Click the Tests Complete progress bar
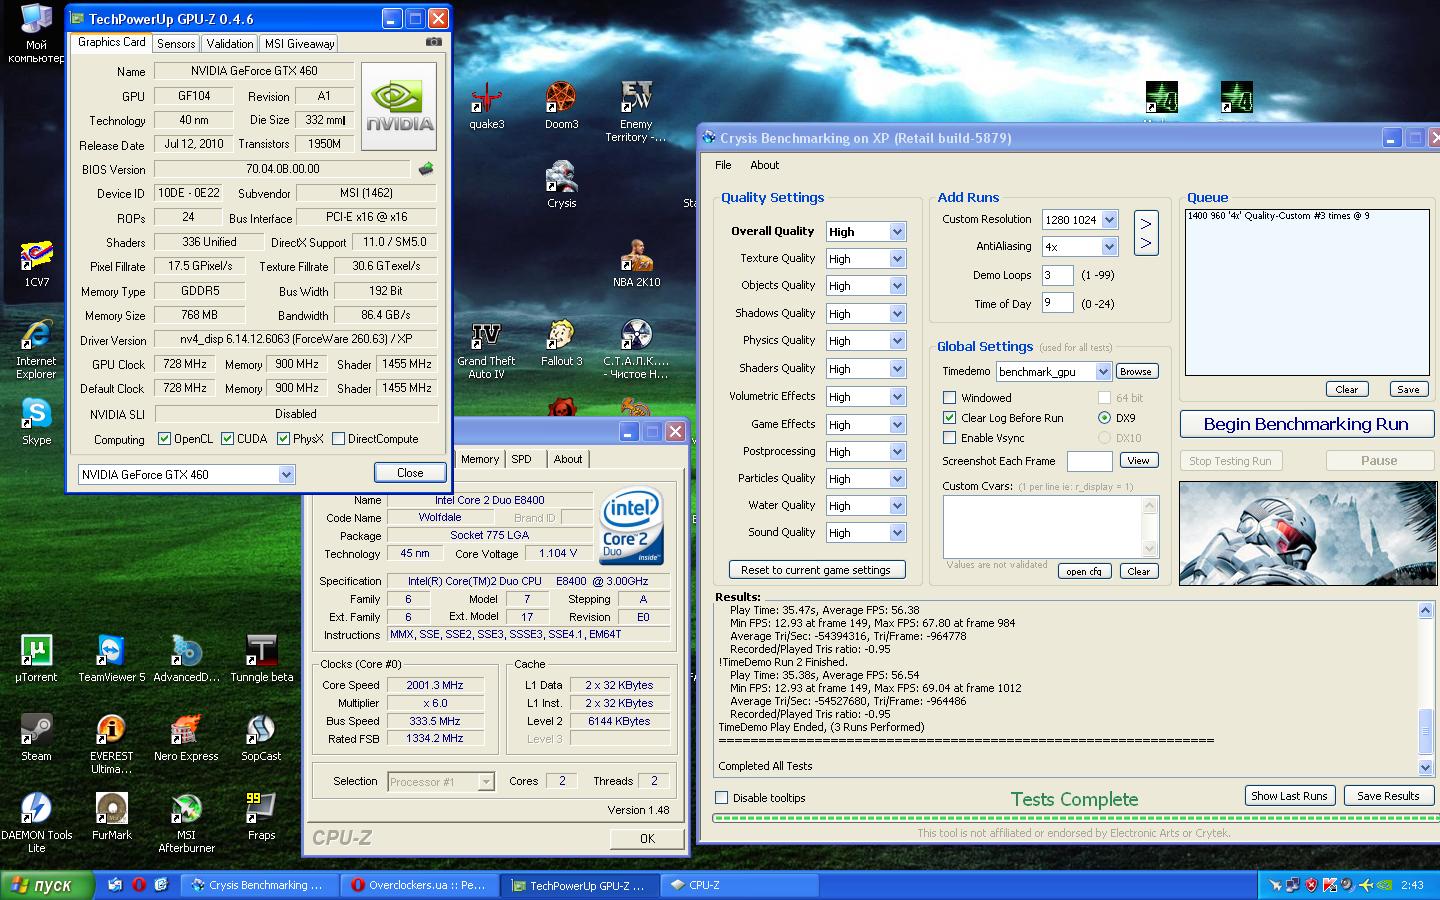The width and height of the screenshot is (1440, 900). (x=1075, y=818)
